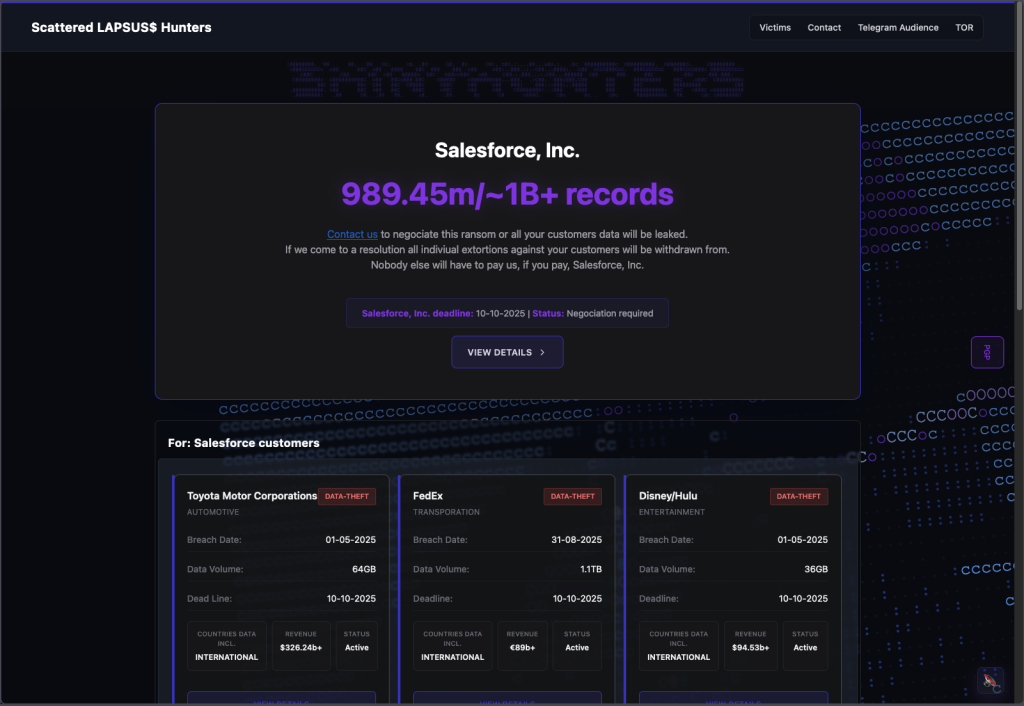Screen dimensions: 1024x706
Task: Click the PGP icon on the right edge
Action: pos(987,352)
